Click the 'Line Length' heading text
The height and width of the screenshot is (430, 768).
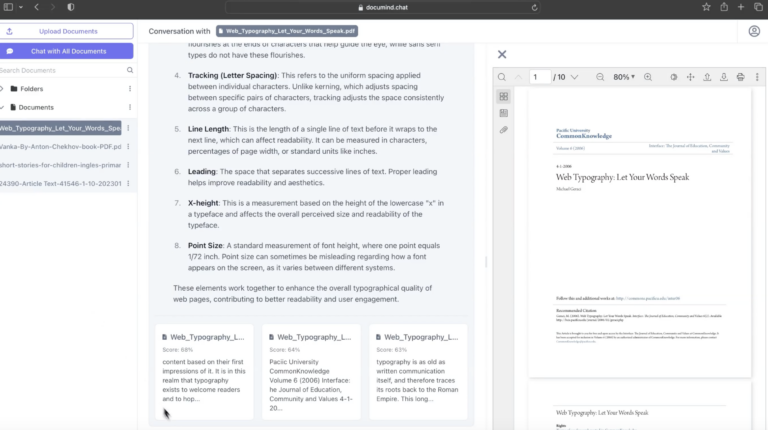(x=208, y=129)
